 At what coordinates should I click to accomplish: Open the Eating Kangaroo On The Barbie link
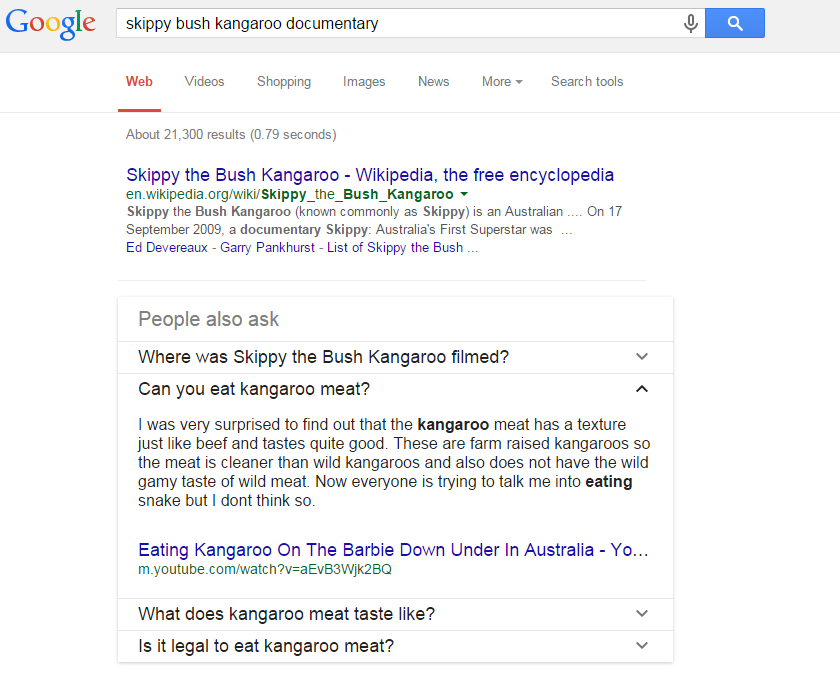(x=393, y=550)
